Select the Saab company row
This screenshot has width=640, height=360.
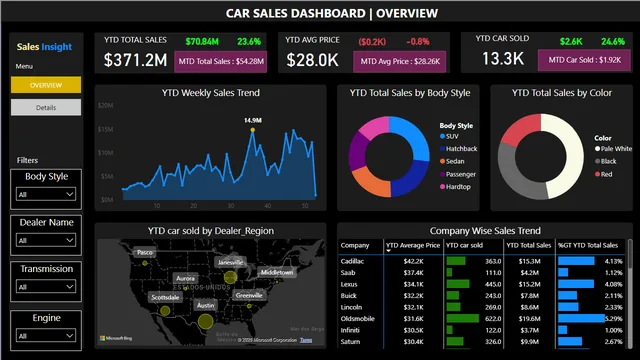coord(482,273)
